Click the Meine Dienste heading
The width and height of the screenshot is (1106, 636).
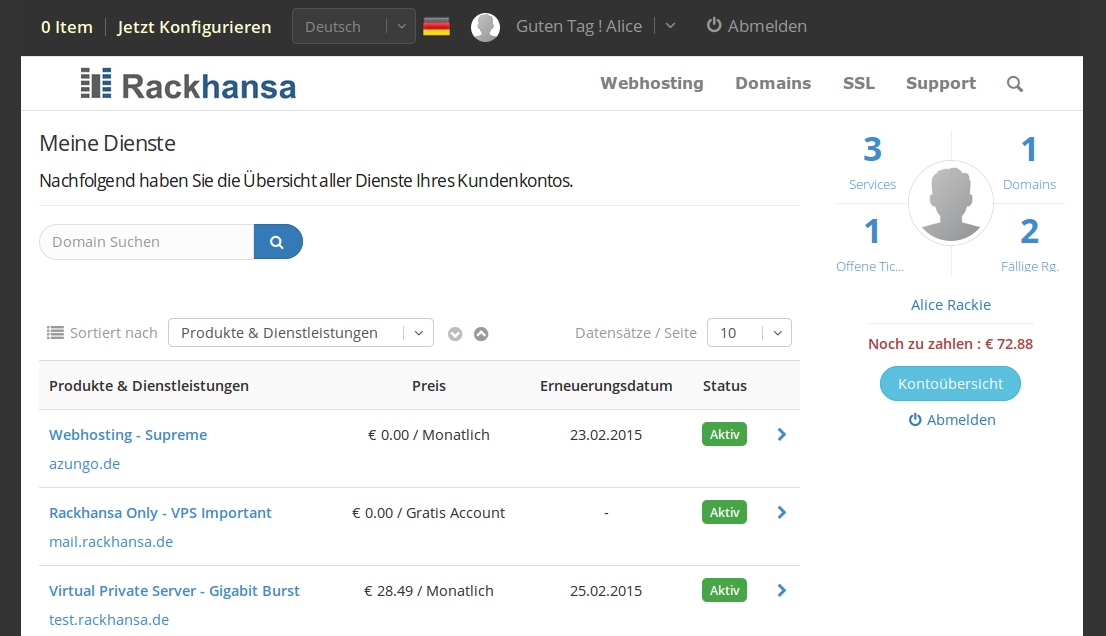(107, 143)
